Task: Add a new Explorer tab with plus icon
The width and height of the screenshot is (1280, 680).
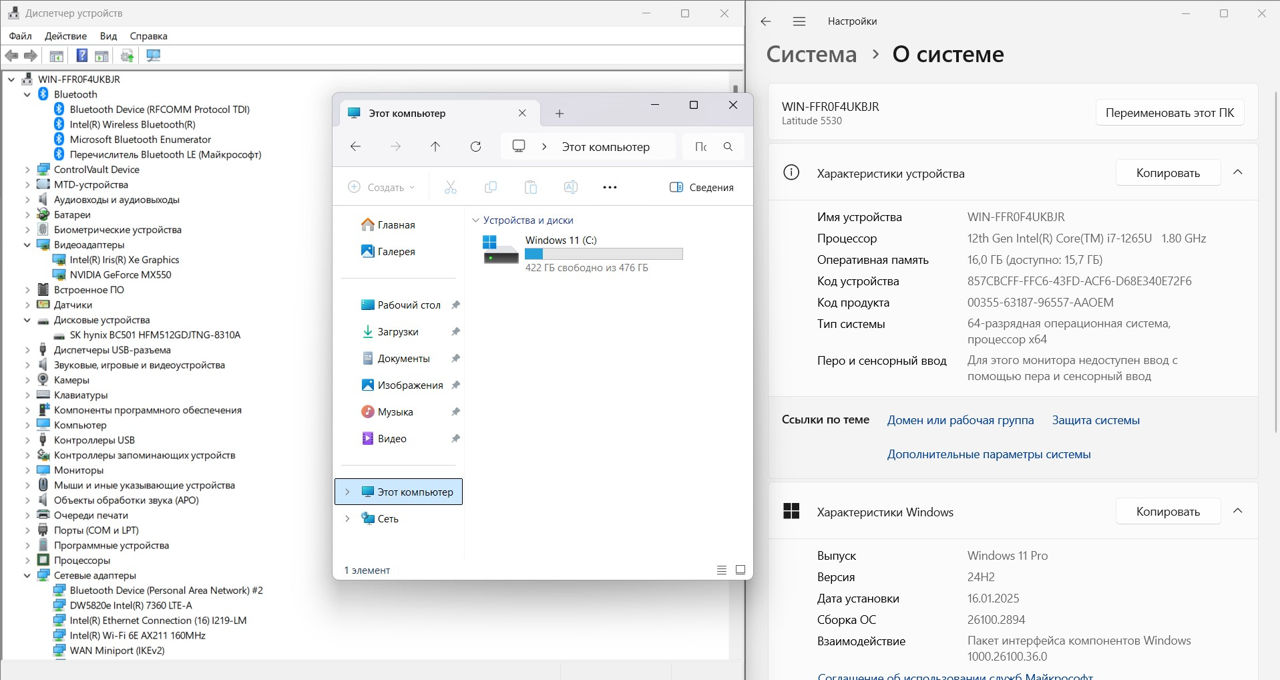Action: [x=559, y=114]
